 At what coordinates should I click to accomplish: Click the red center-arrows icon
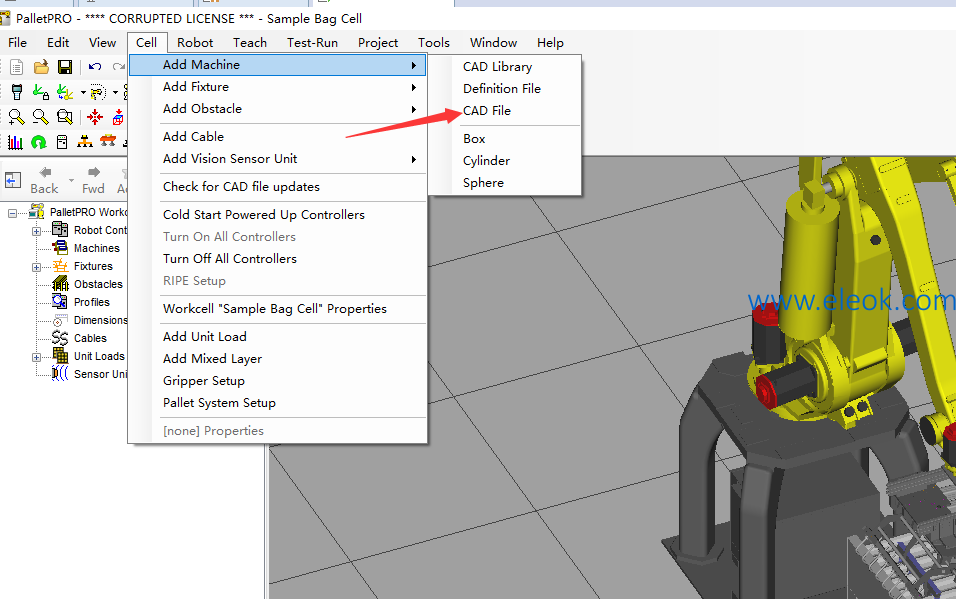tap(95, 117)
